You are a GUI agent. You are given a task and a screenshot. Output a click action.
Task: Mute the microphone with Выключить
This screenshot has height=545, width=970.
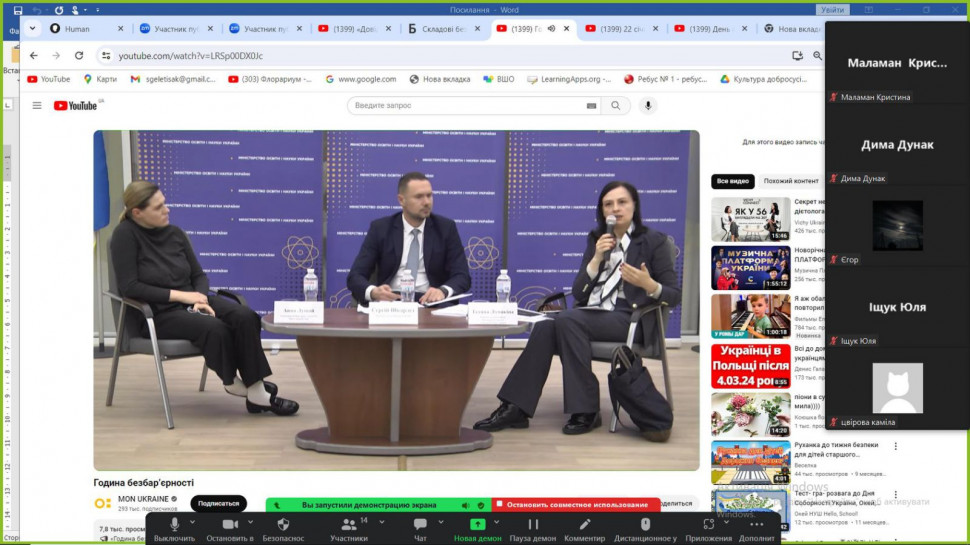pos(174,530)
